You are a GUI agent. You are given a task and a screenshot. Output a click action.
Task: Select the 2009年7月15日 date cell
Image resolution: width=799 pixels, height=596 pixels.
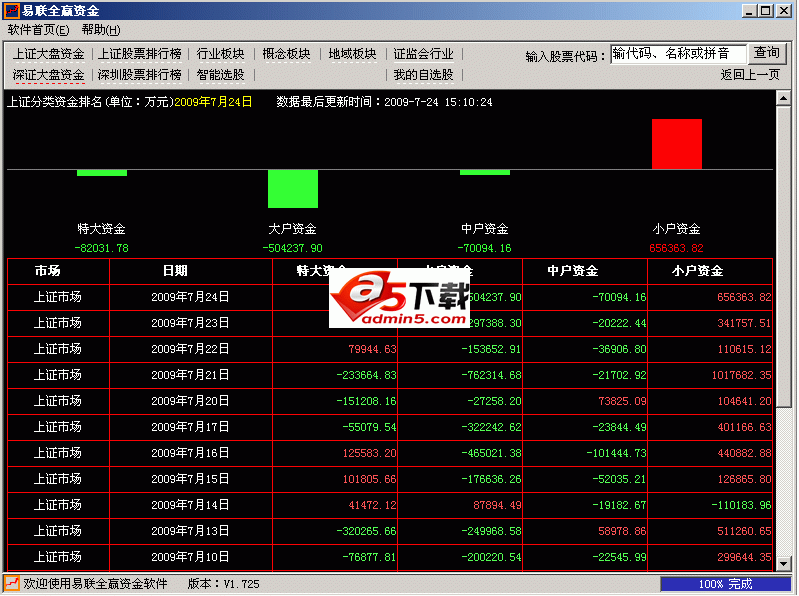tap(191, 479)
